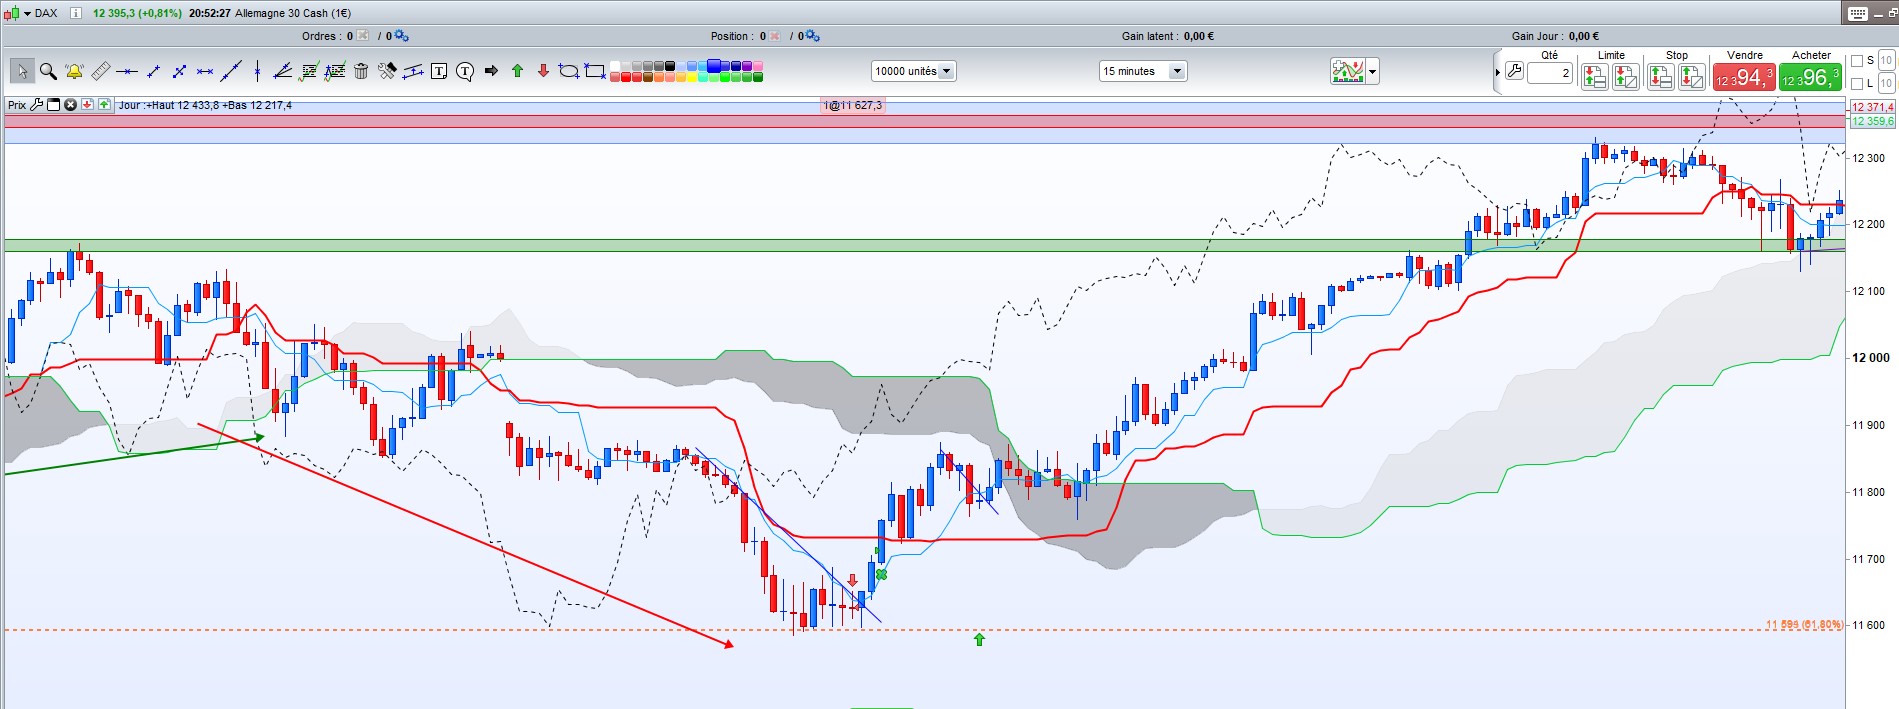1899x709 pixels.
Task: Activate the magnifier zoom tool
Action: click(x=48, y=71)
